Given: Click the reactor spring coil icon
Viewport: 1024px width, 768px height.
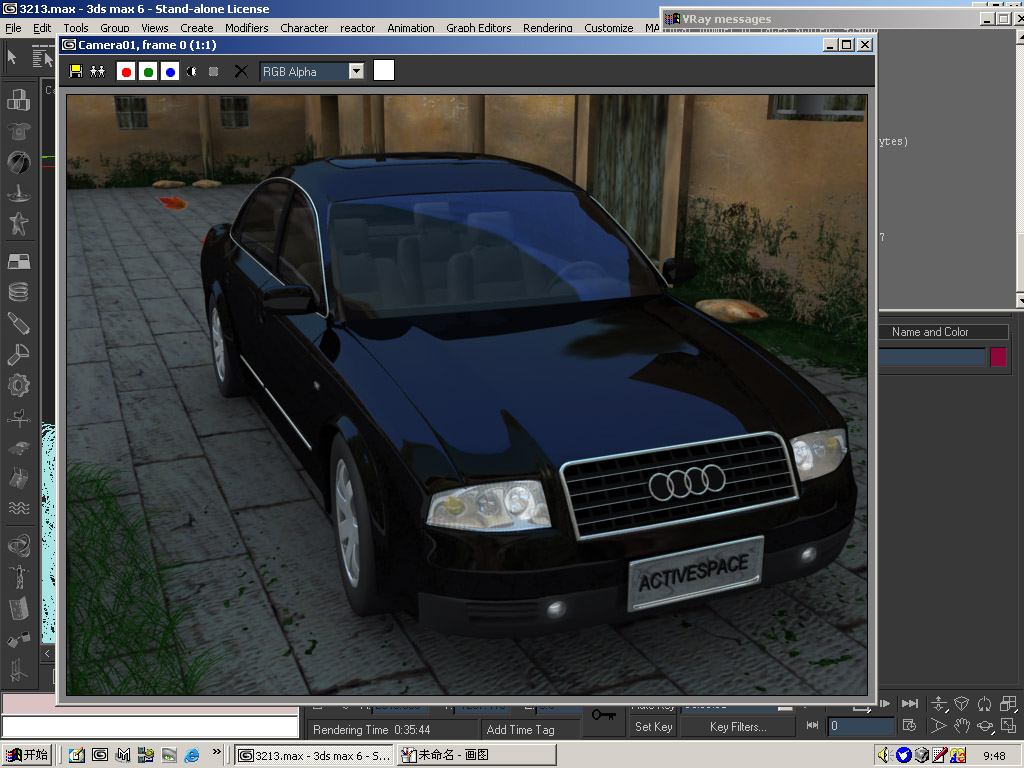Looking at the screenshot, I should [18, 292].
